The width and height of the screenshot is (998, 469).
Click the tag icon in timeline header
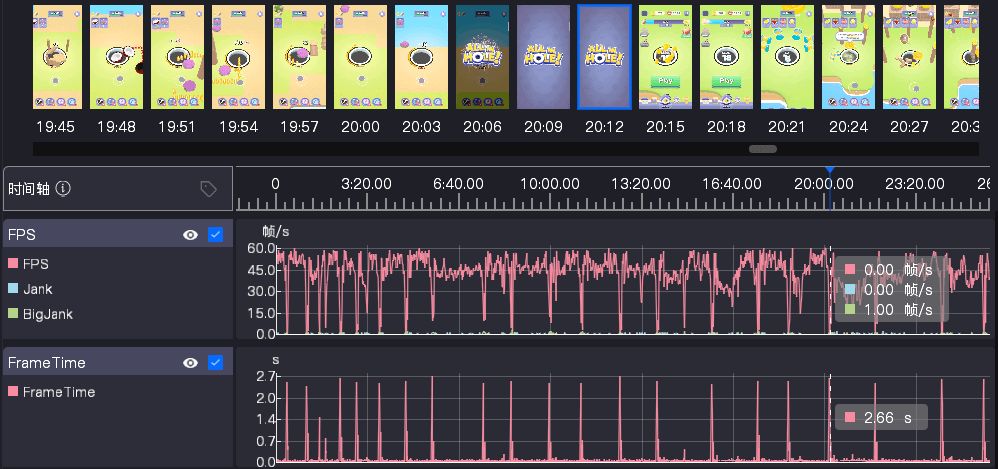(208, 188)
